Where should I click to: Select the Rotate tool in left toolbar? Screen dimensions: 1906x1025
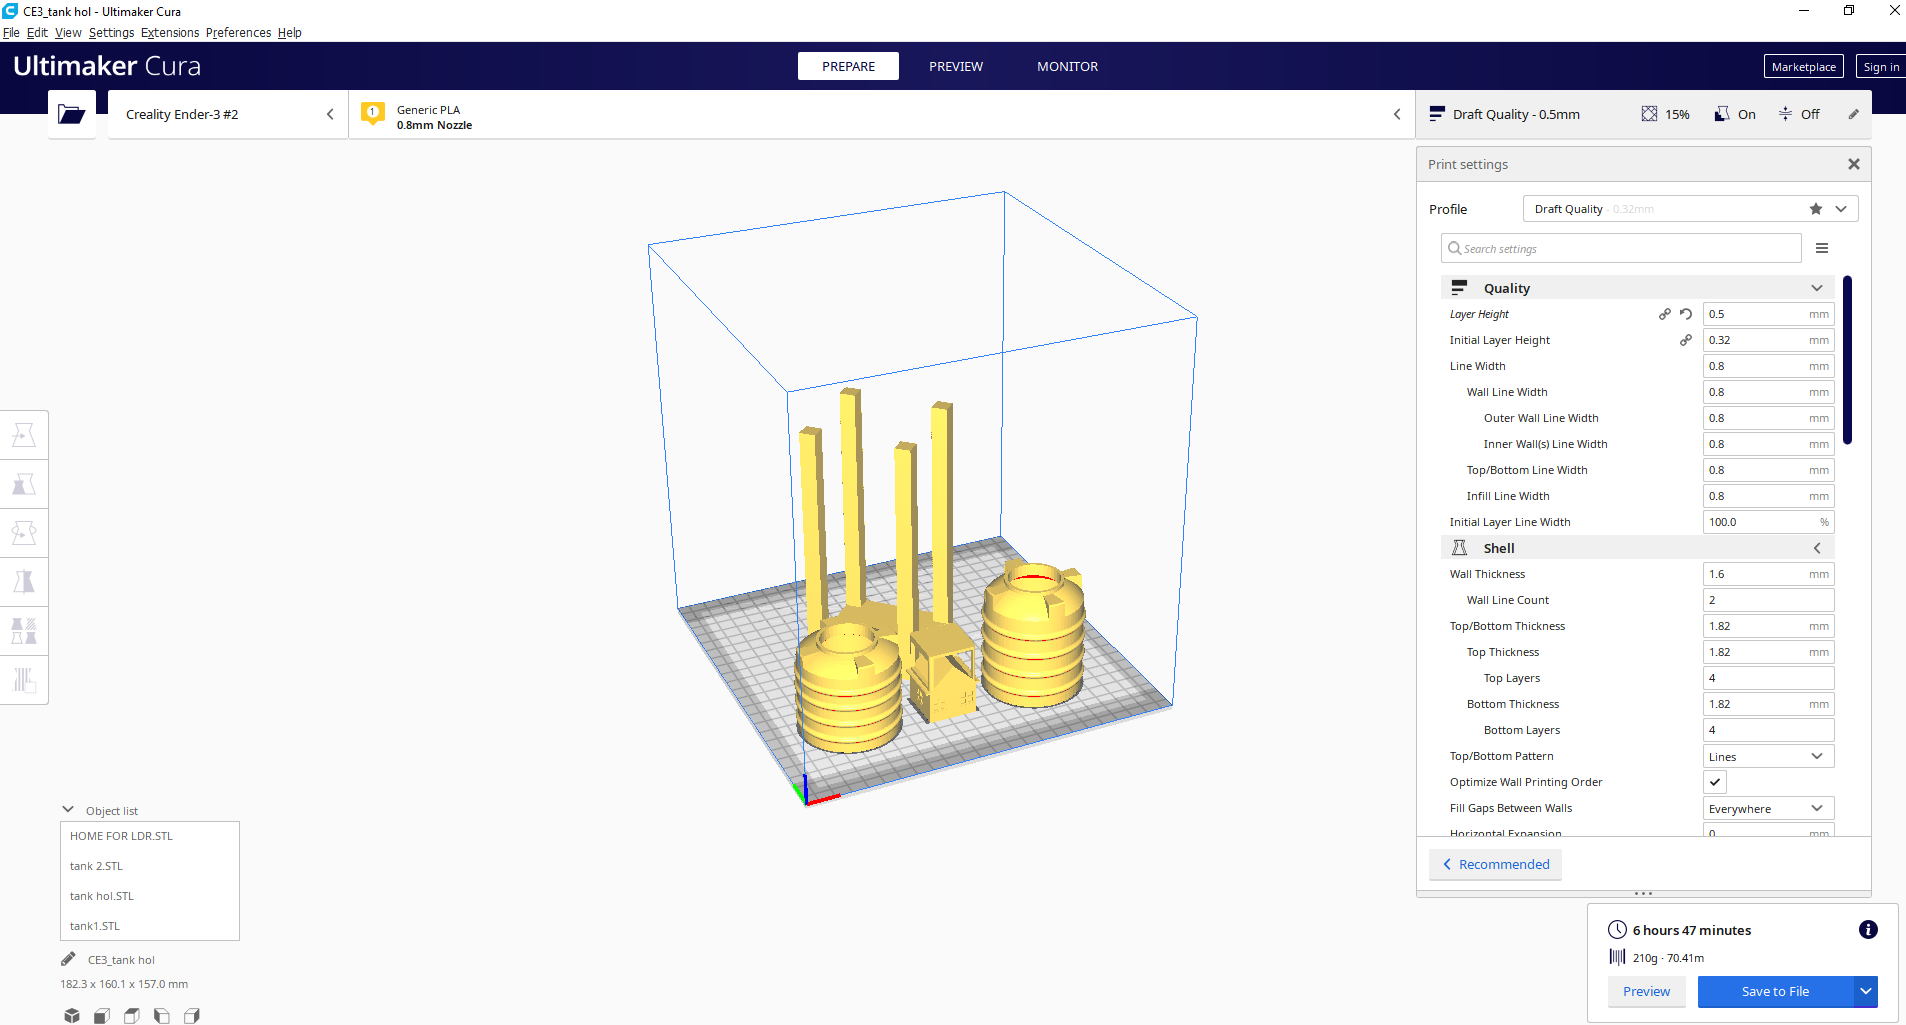click(24, 533)
